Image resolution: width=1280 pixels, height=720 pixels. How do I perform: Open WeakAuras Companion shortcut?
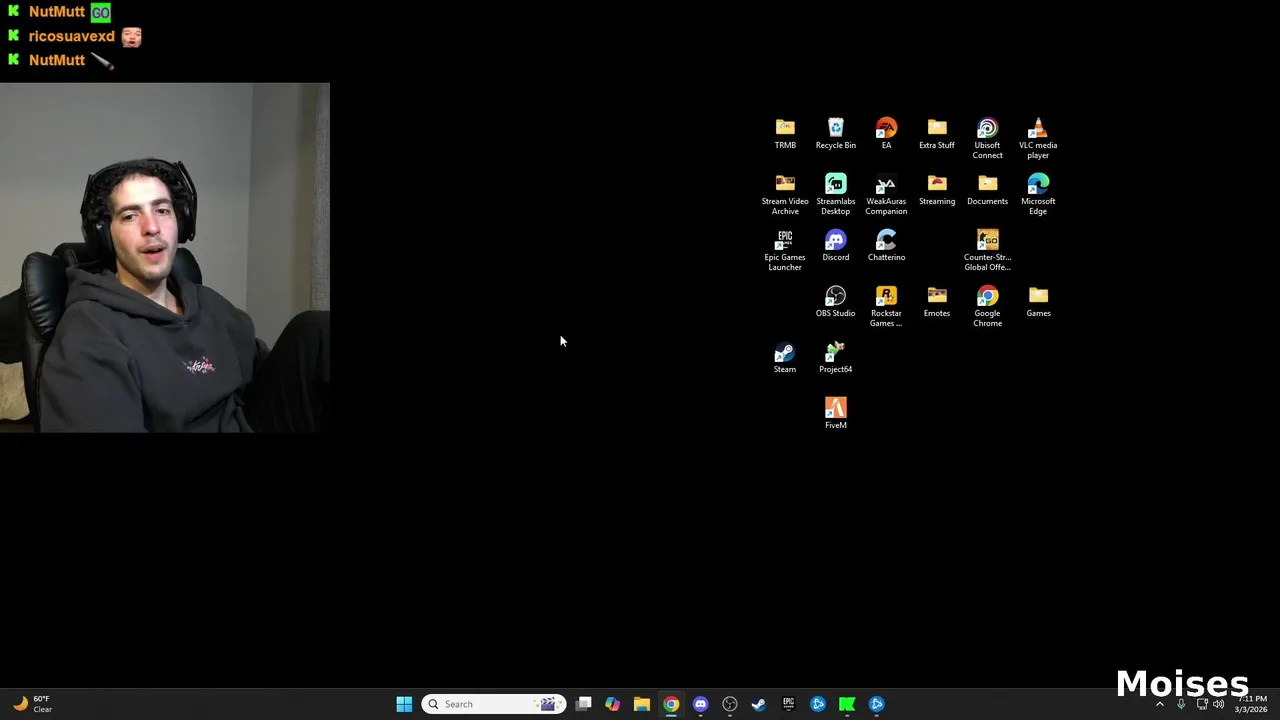pyautogui.click(x=886, y=194)
